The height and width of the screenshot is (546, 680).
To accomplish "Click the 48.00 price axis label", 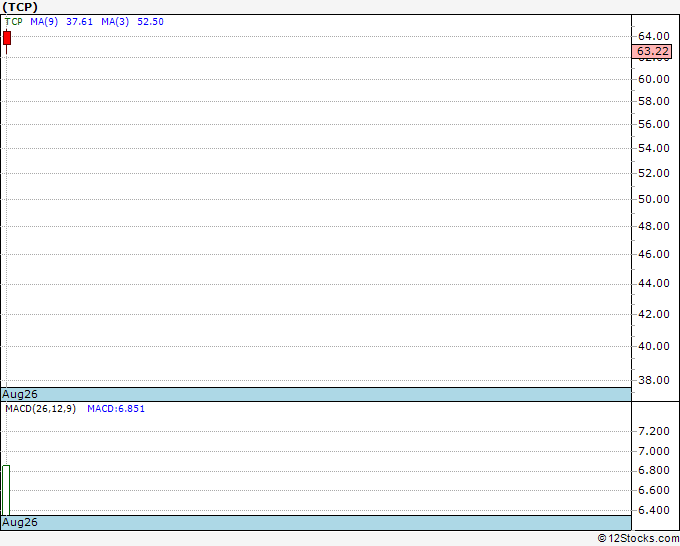I will (654, 226).
